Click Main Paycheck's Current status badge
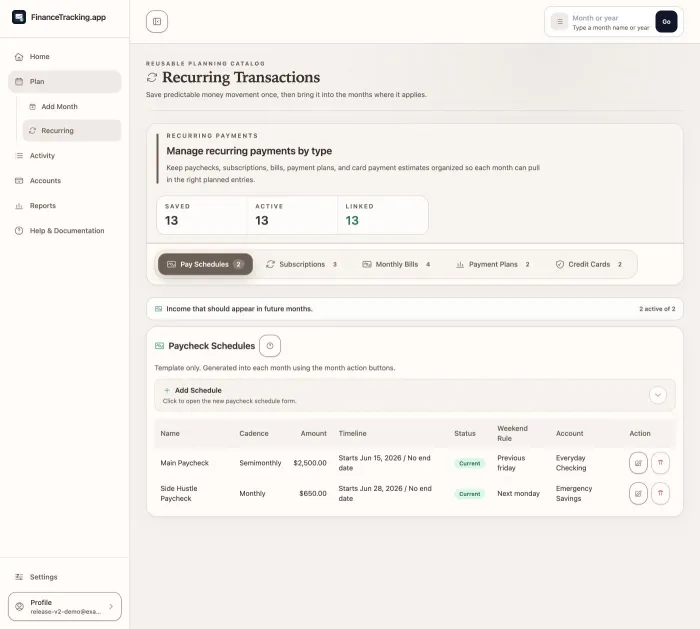Screen dimensions: 700x629 coord(470,463)
